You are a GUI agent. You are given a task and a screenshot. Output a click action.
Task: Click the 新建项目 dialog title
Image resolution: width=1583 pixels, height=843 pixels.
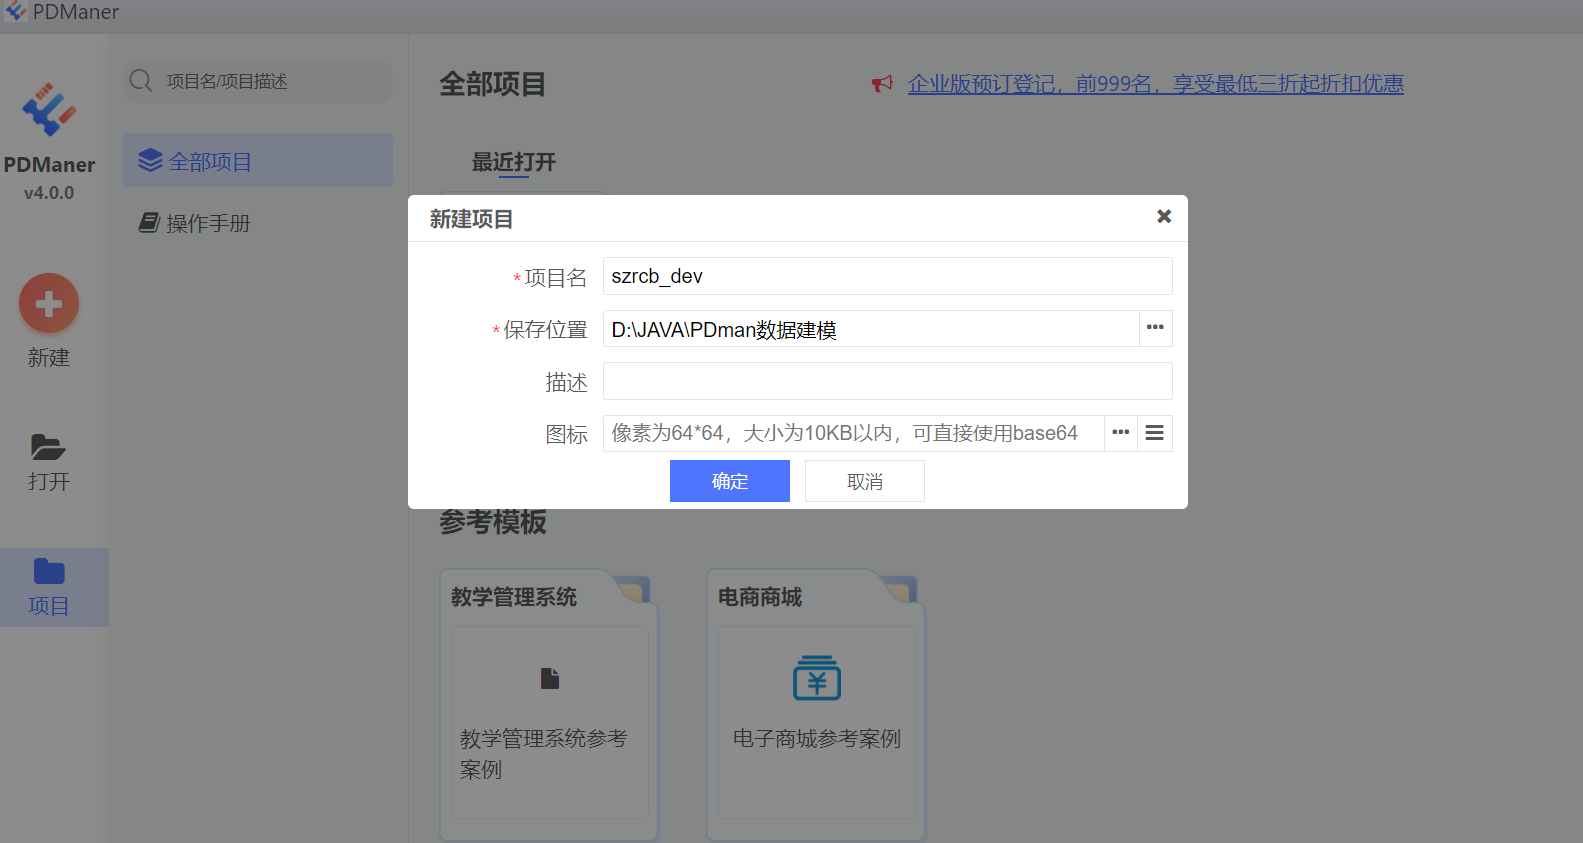(471, 219)
